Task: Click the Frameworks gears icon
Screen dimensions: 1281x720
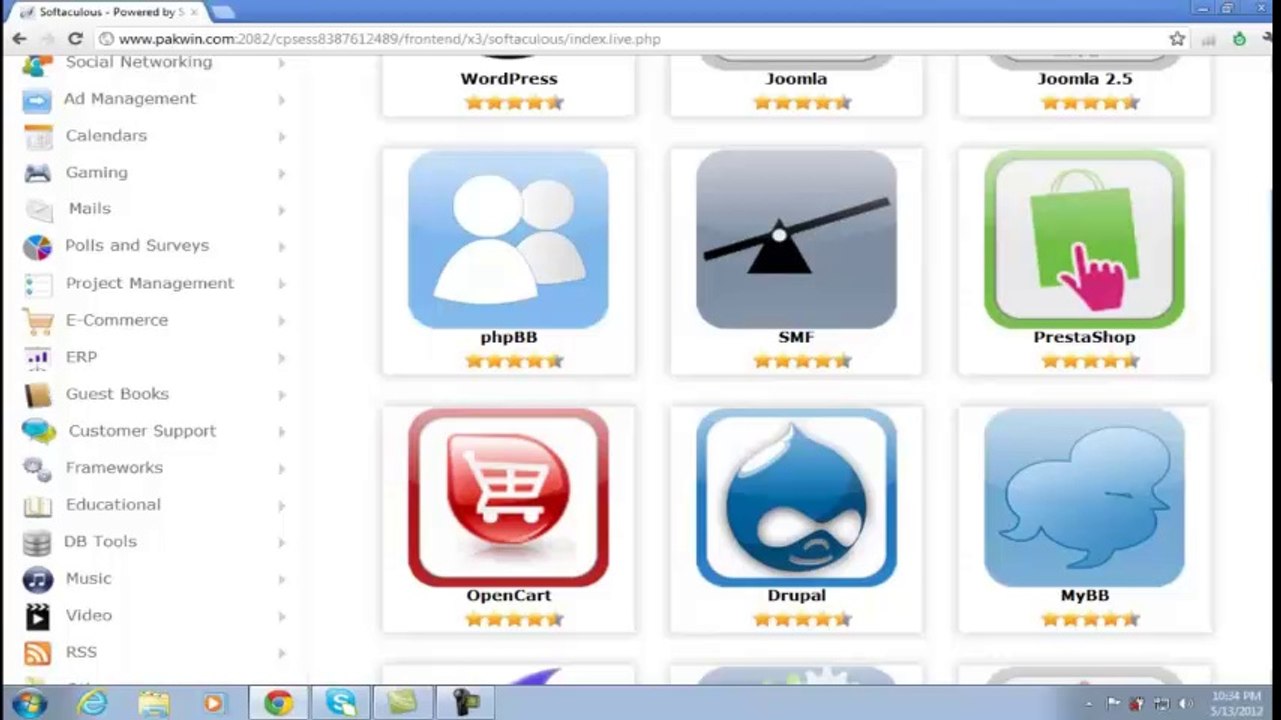Action: click(37, 469)
